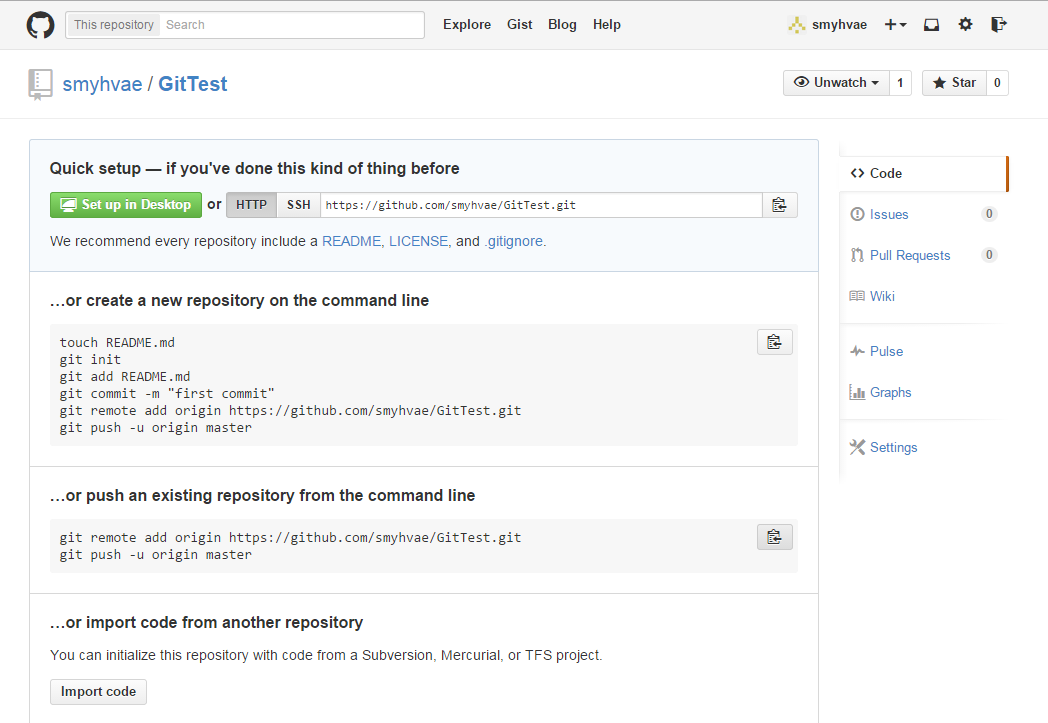Select the HTTP protocol toggle

click(x=251, y=205)
